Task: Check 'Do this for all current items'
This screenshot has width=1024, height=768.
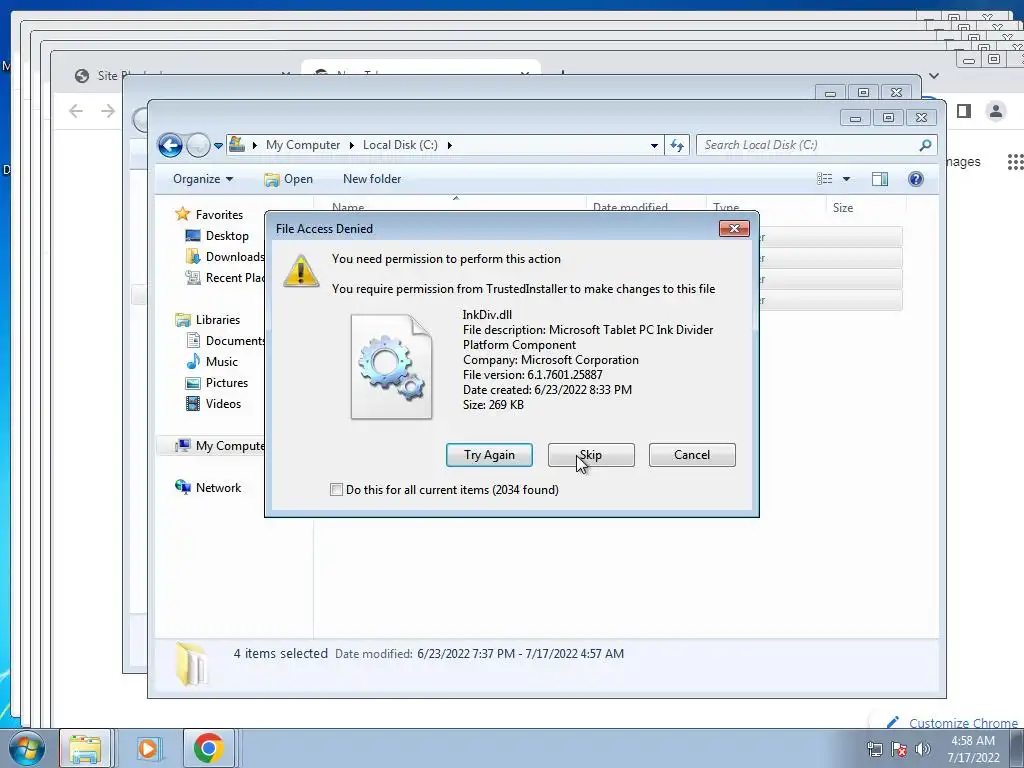Action: click(x=336, y=490)
